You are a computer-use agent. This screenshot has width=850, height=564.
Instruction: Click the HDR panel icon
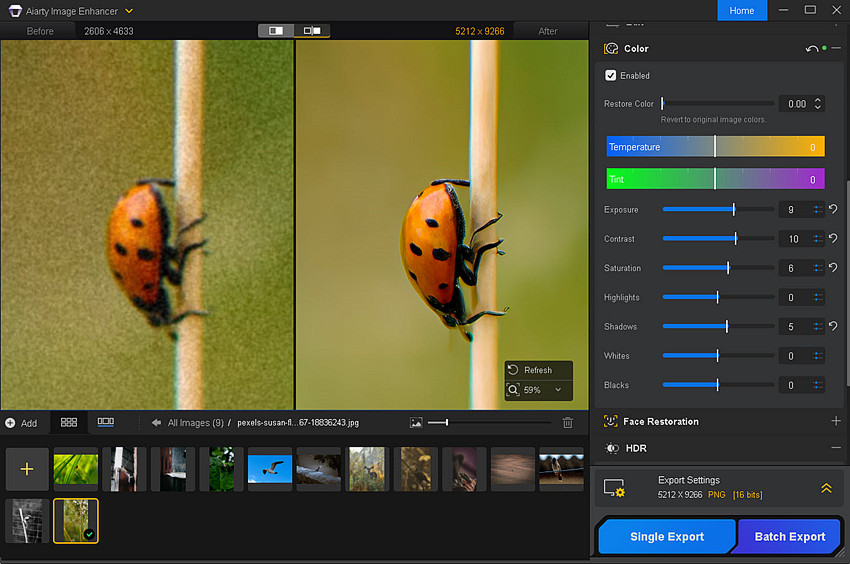coord(612,448)
